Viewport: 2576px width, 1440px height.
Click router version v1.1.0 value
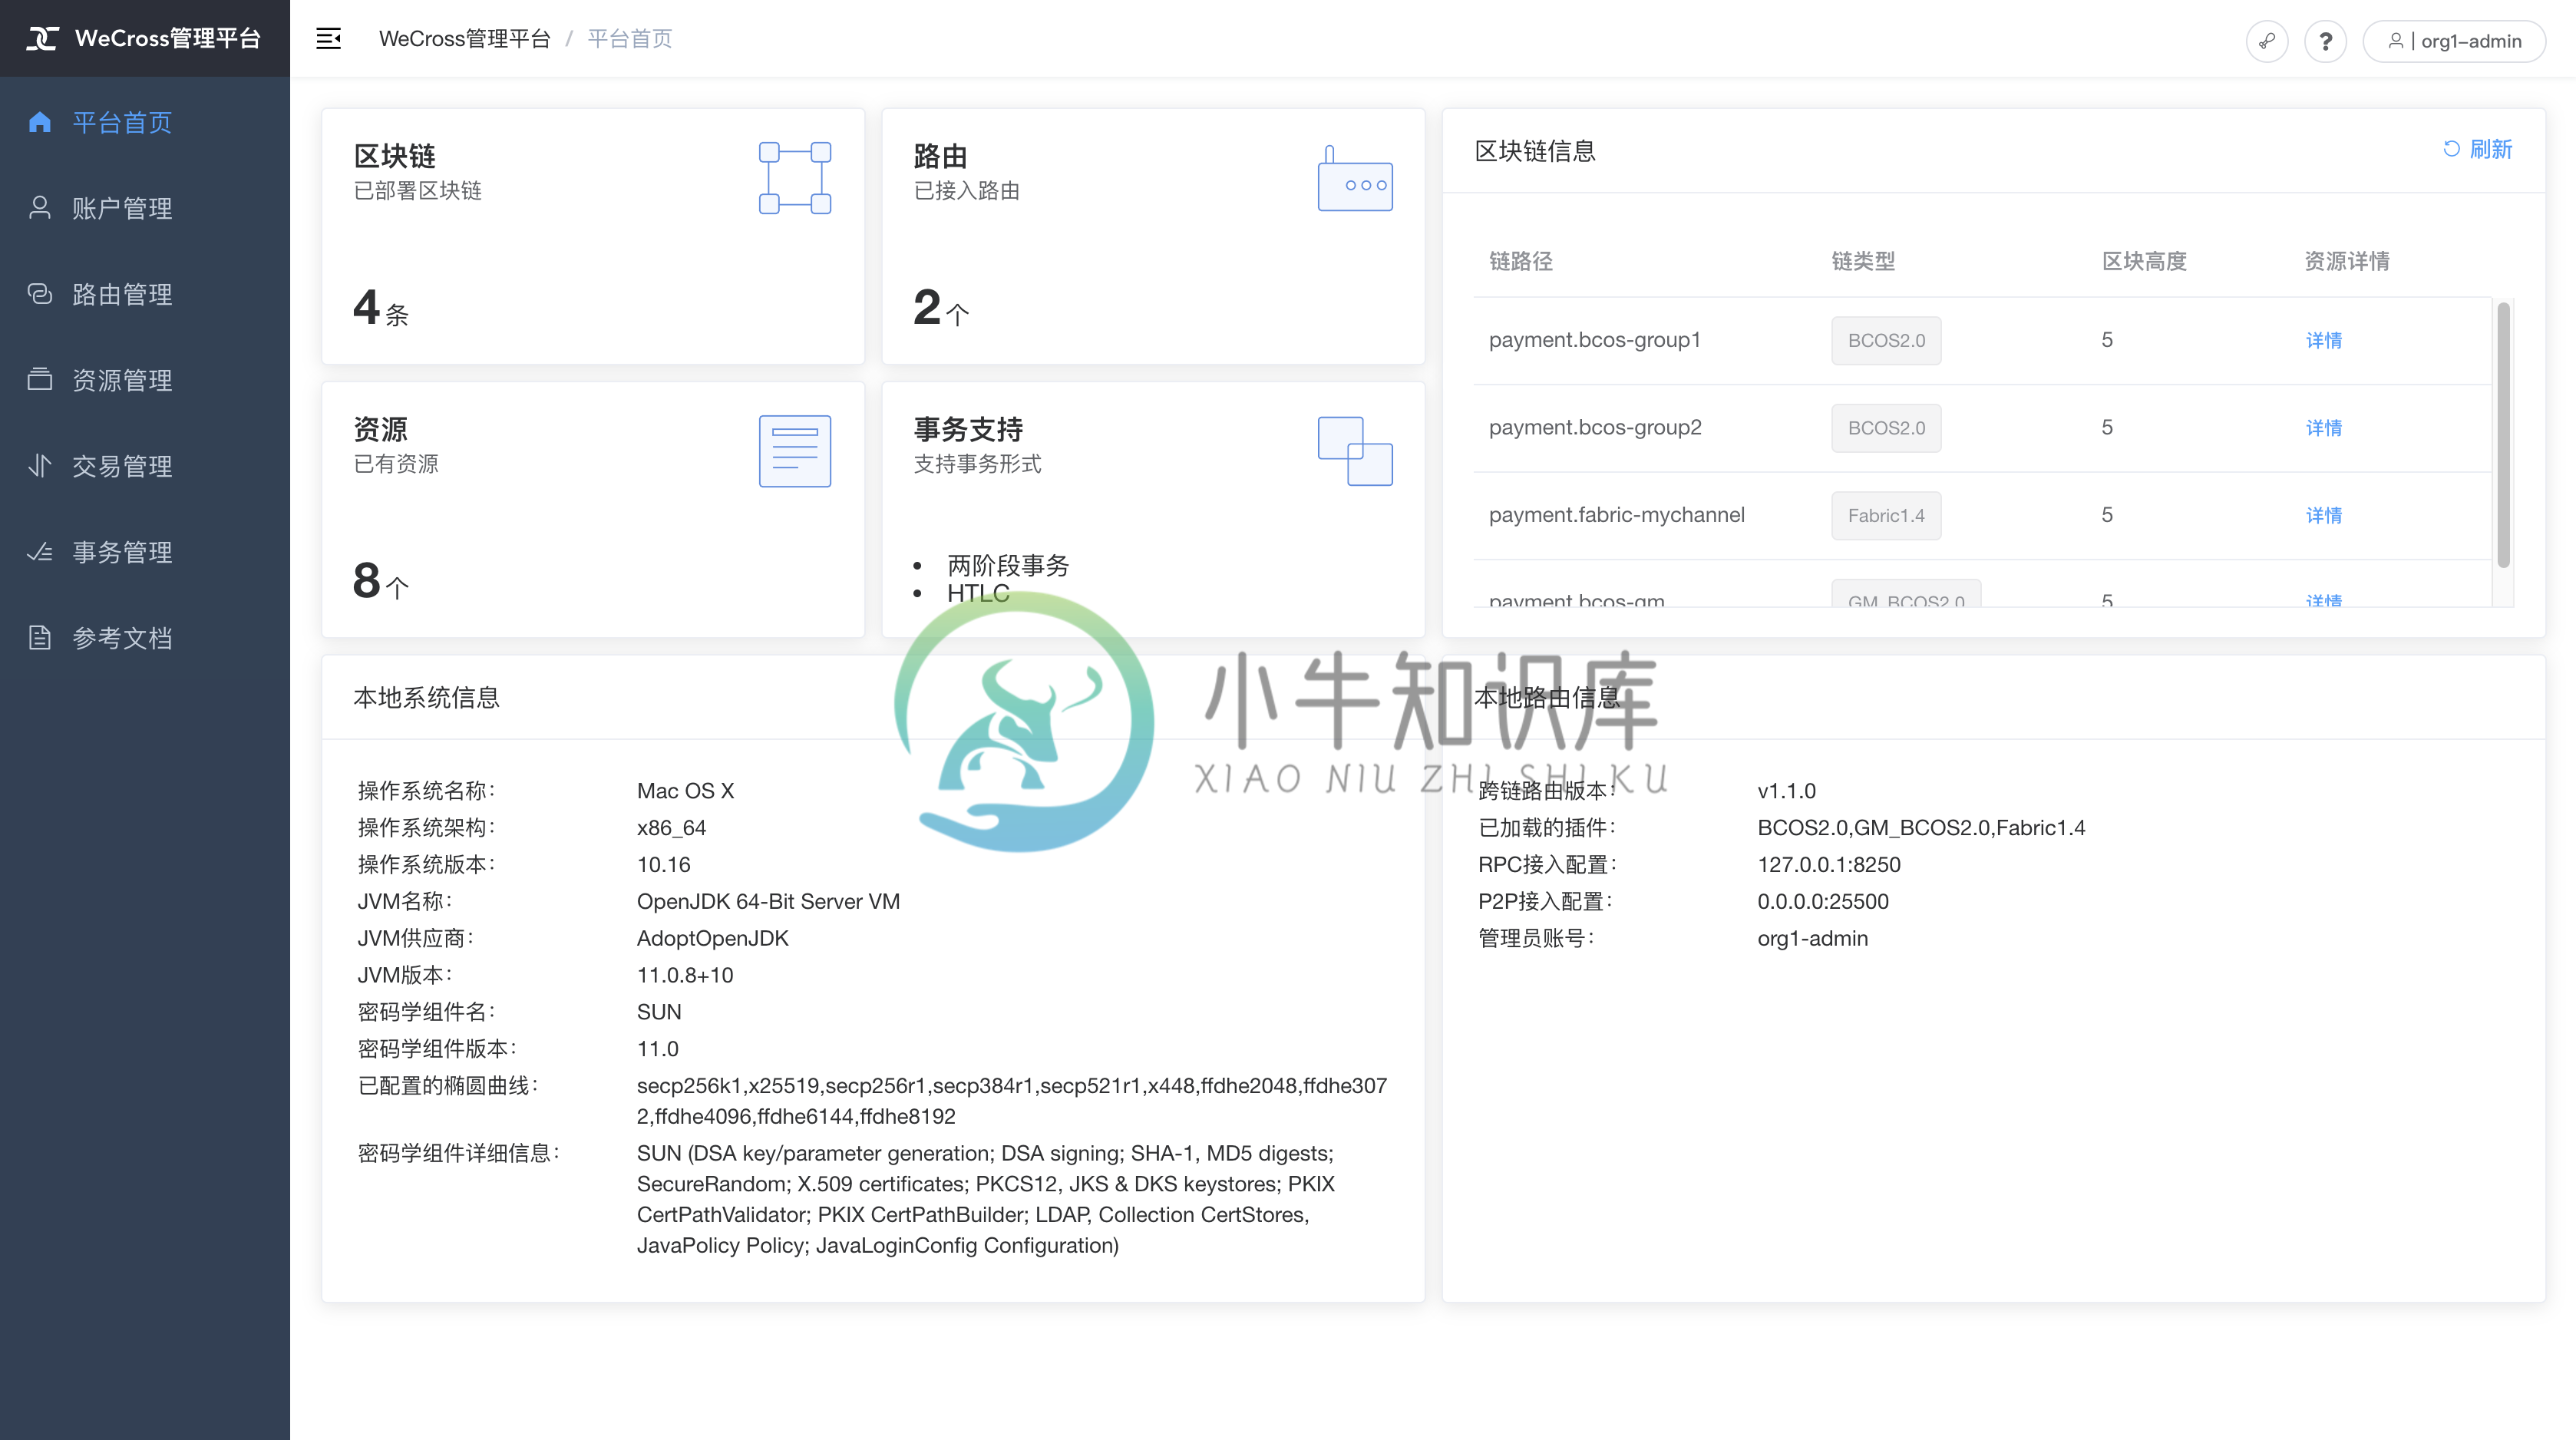(1787, 791)
